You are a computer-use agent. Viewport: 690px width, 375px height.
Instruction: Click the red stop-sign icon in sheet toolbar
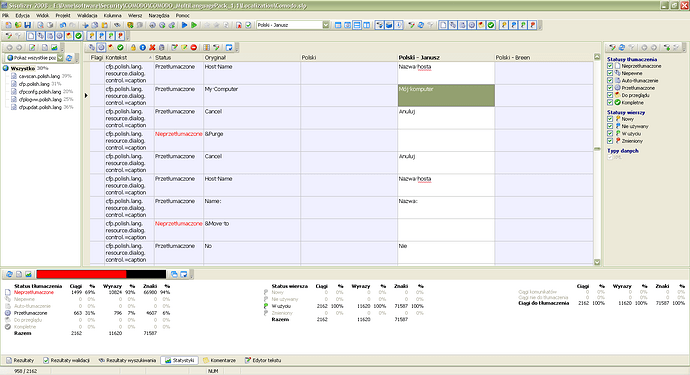(x=194, y=48)
